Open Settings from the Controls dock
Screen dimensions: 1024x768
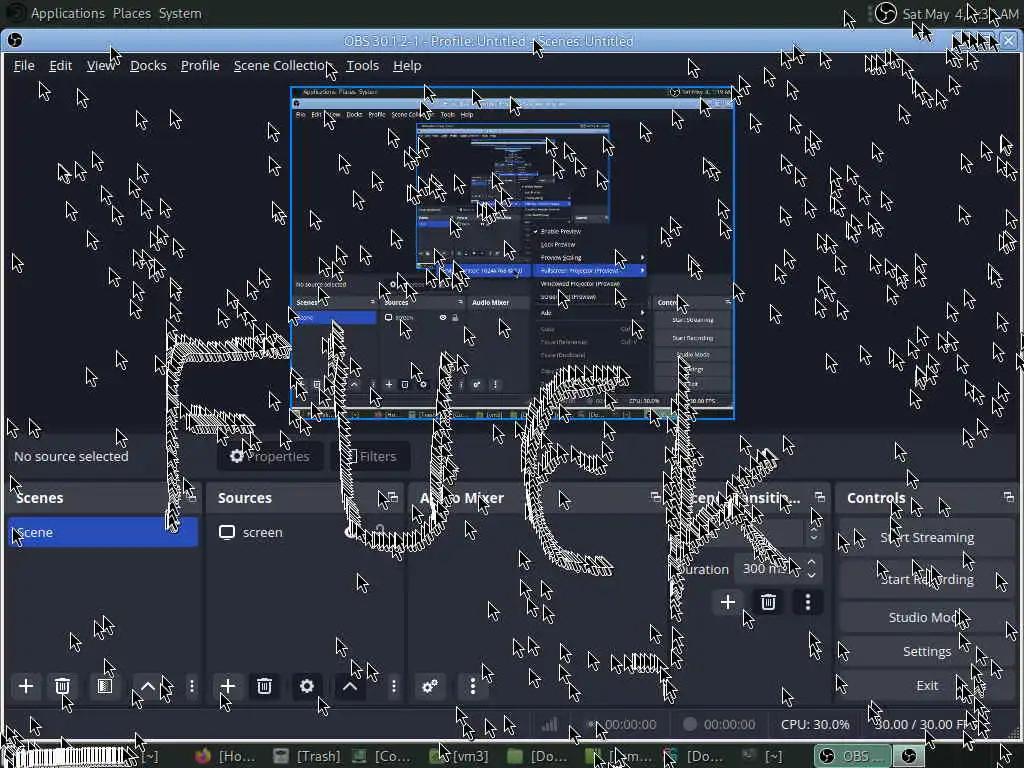(x=927, y=651)
